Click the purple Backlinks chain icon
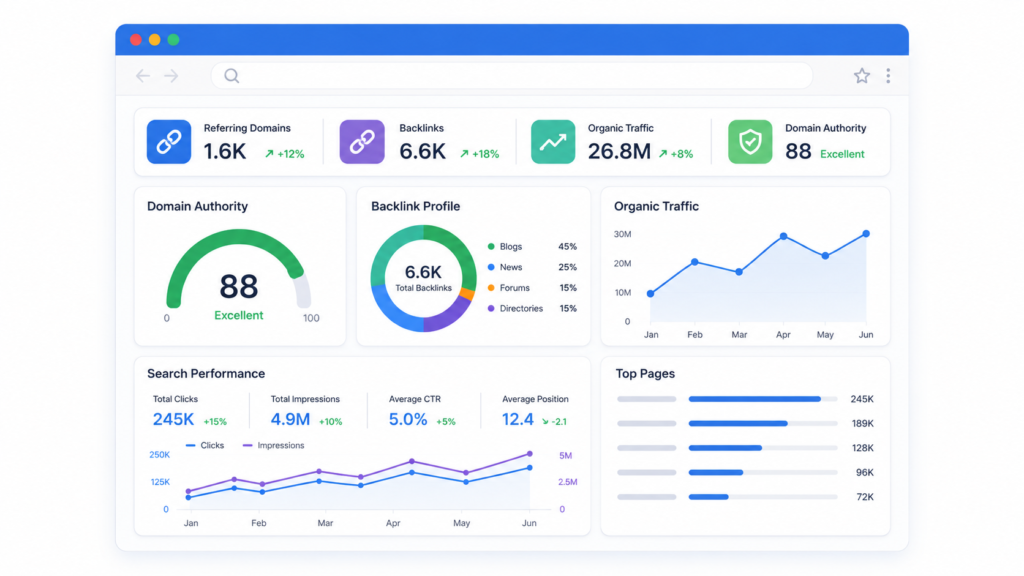1024x576 pixels. [x=362, y=142]
